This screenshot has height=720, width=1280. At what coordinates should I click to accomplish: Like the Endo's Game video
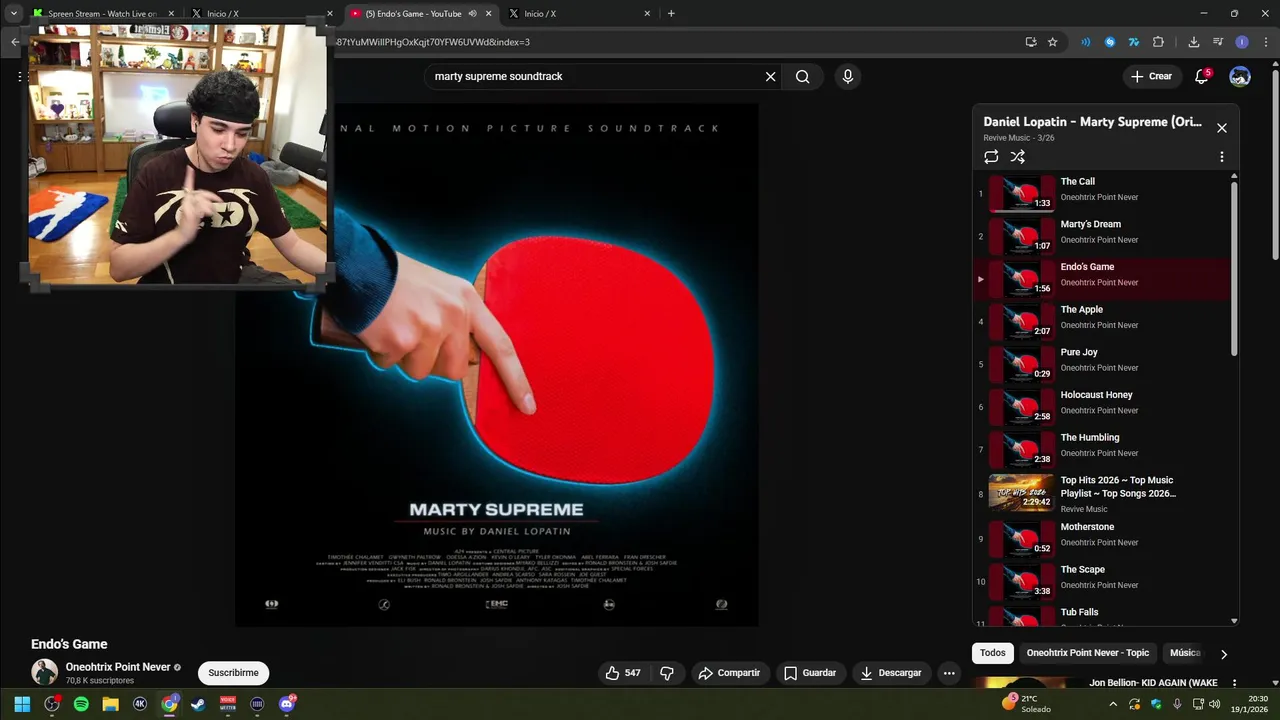coord(623,673)
